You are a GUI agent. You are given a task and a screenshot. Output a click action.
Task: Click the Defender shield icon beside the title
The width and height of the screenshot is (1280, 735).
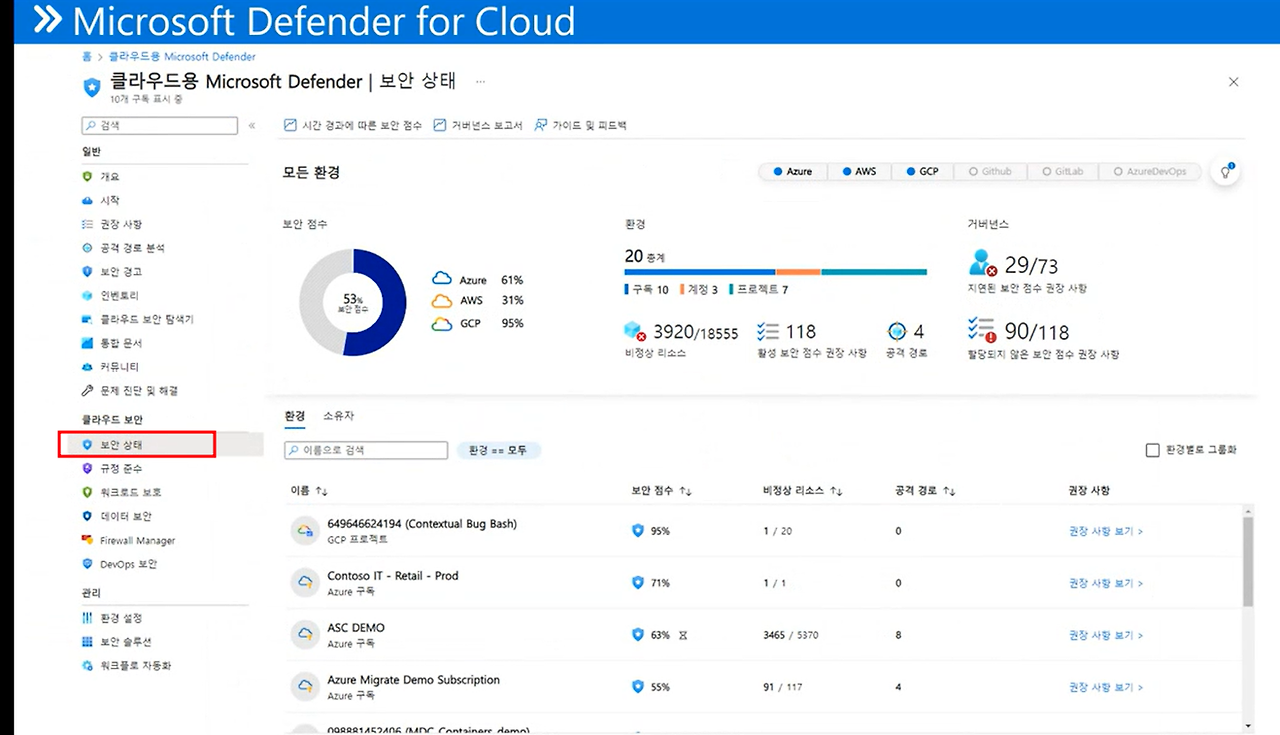92,87
